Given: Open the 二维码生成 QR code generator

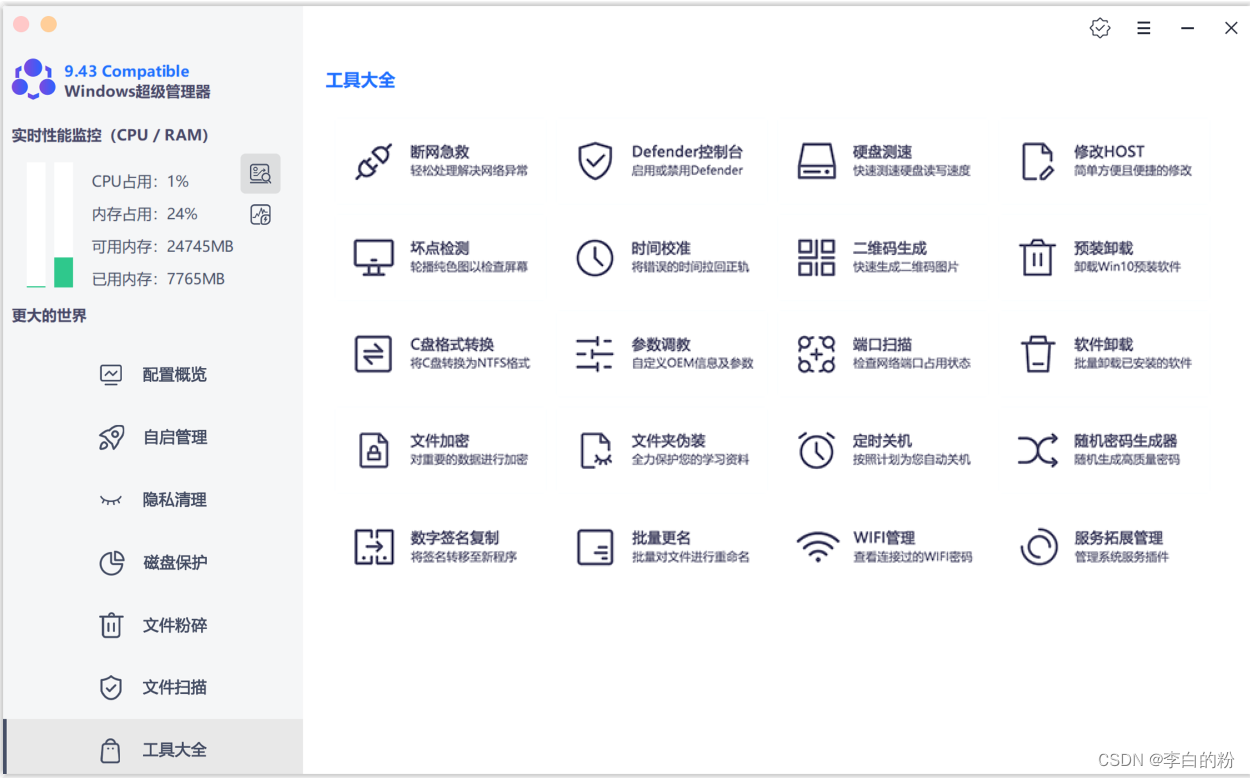Looking at the screenshot, I should [x=880, y=256].
